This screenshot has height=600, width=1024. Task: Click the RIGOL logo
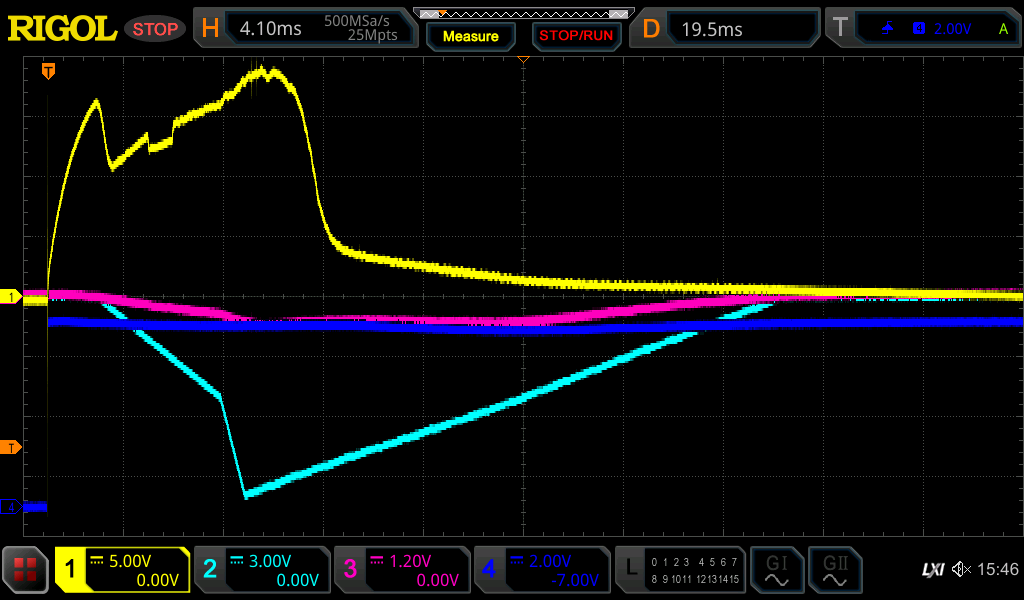[x=62, y=29]
